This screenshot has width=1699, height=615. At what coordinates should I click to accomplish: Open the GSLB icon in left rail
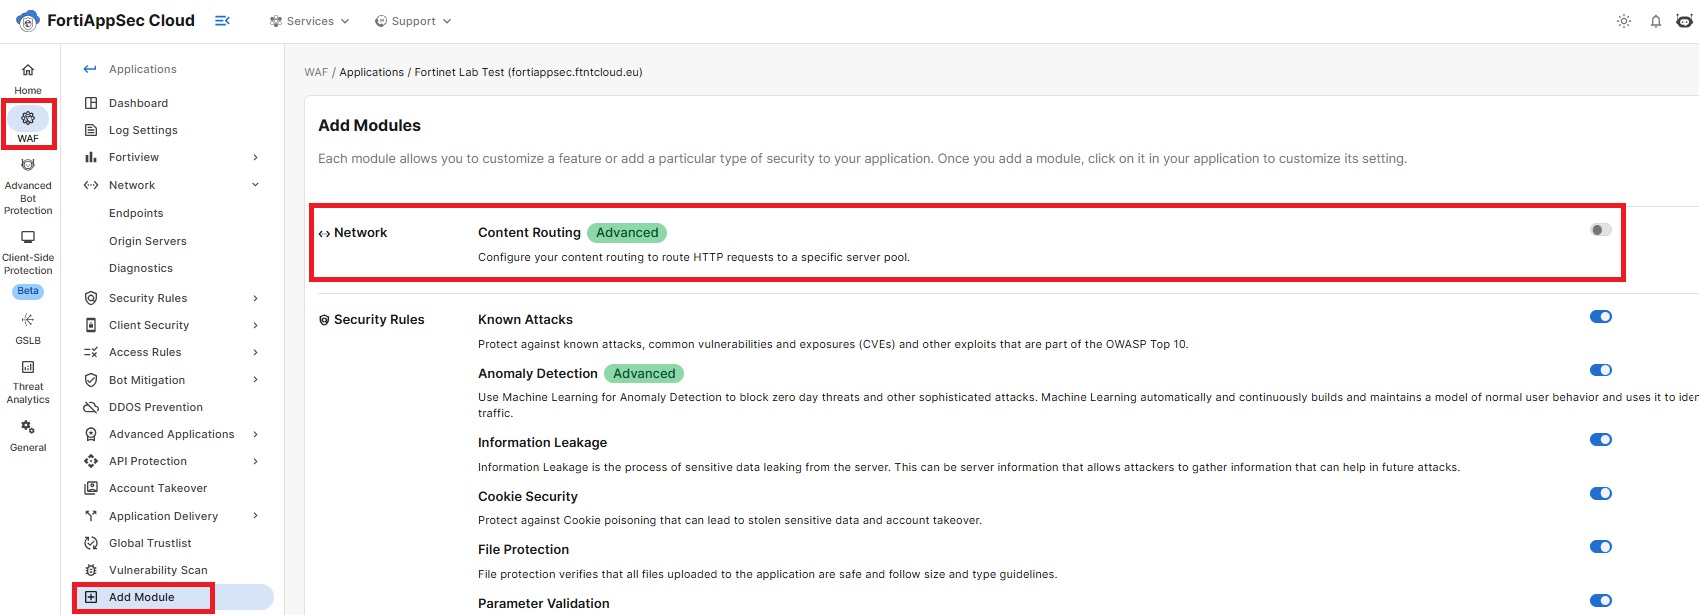click(x=28, y=320)
